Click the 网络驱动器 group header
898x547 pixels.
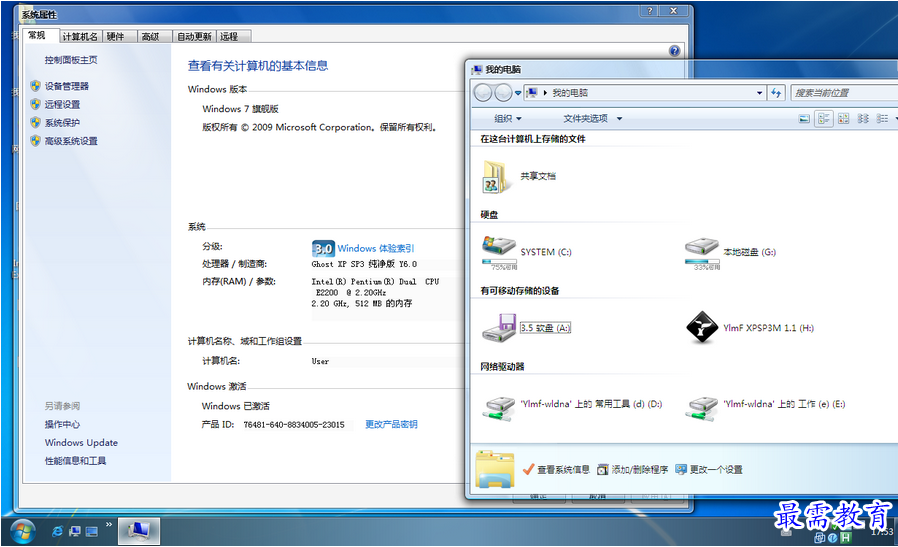502,367
